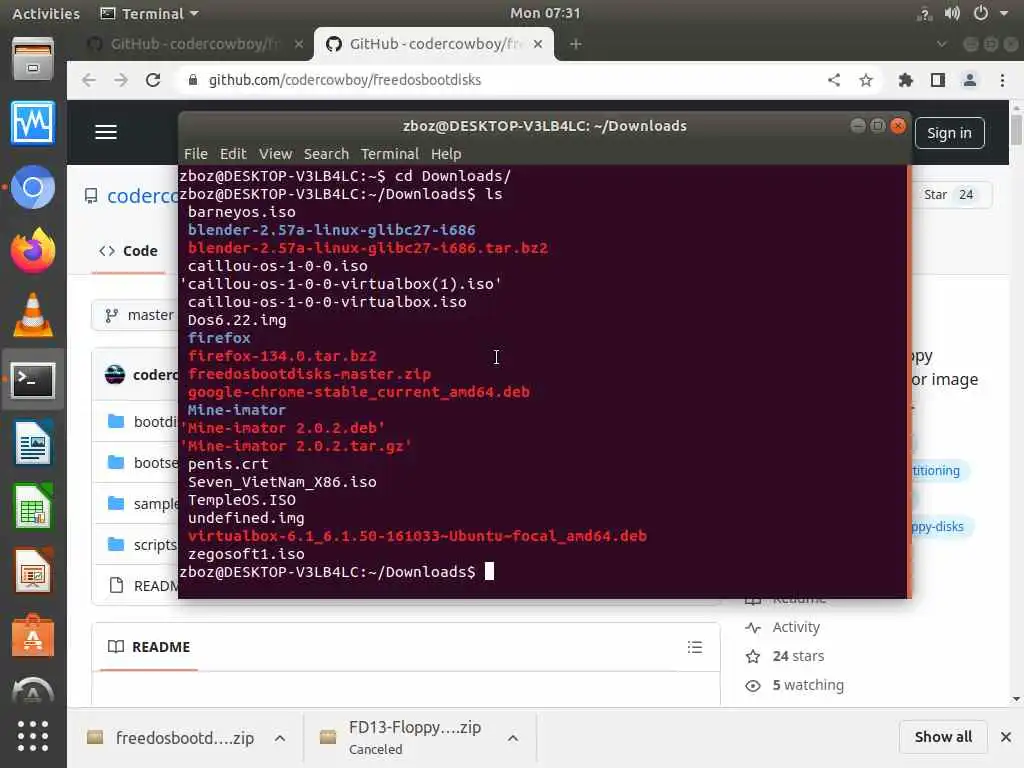
Task: Click zegosoft1.iso in terminal listing
Action: click(246, 554)
